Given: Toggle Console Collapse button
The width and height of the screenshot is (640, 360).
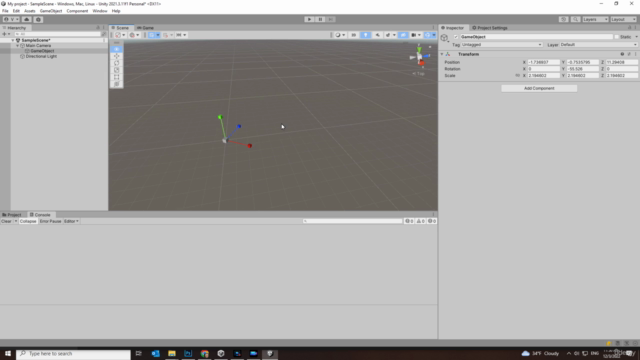Looking at the screenshot, I should [x=28, y=221].
